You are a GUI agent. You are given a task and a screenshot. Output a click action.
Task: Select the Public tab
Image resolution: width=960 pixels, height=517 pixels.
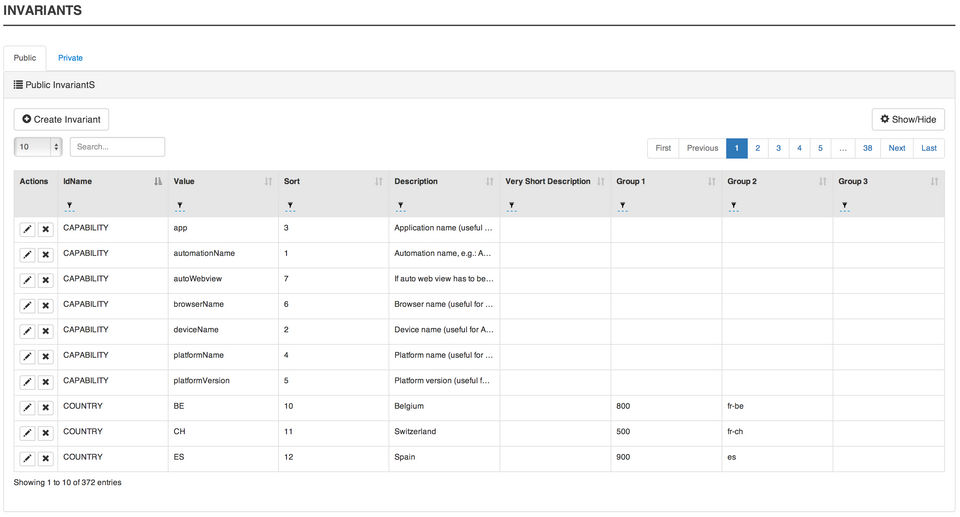25,58
